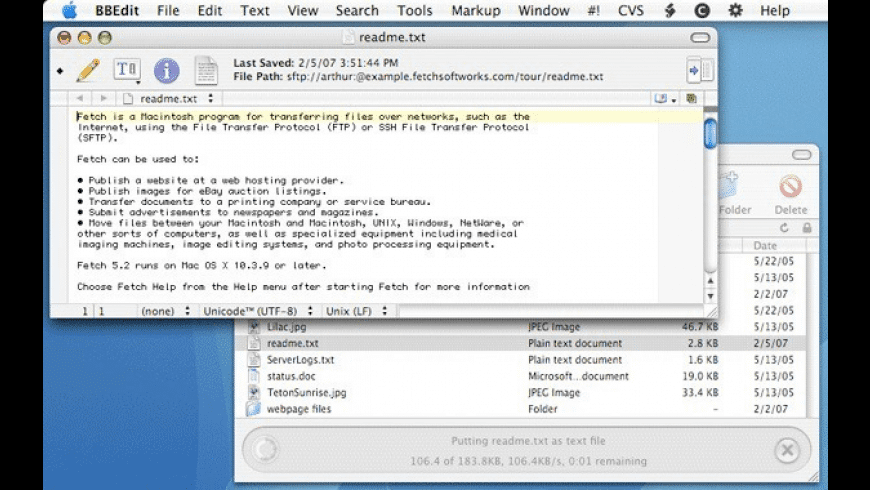Image resolution: width=870 pixels, height=490 pixels.
Task: Click the spinning transfer progress indicator
Action: click(x=265, y=449)
